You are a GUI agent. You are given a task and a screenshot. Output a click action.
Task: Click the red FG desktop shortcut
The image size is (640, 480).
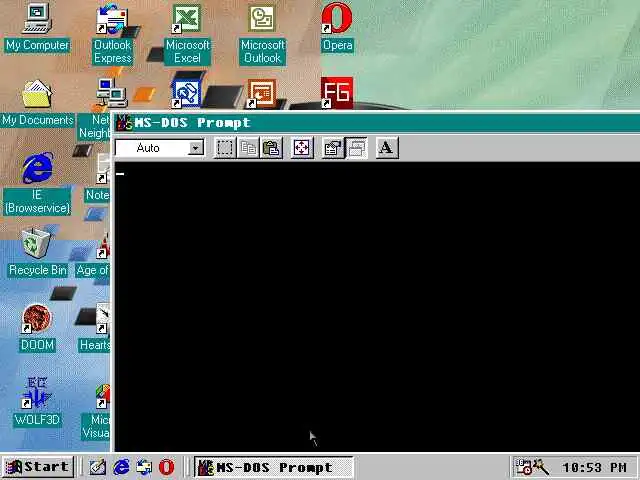tap(337, 93)
